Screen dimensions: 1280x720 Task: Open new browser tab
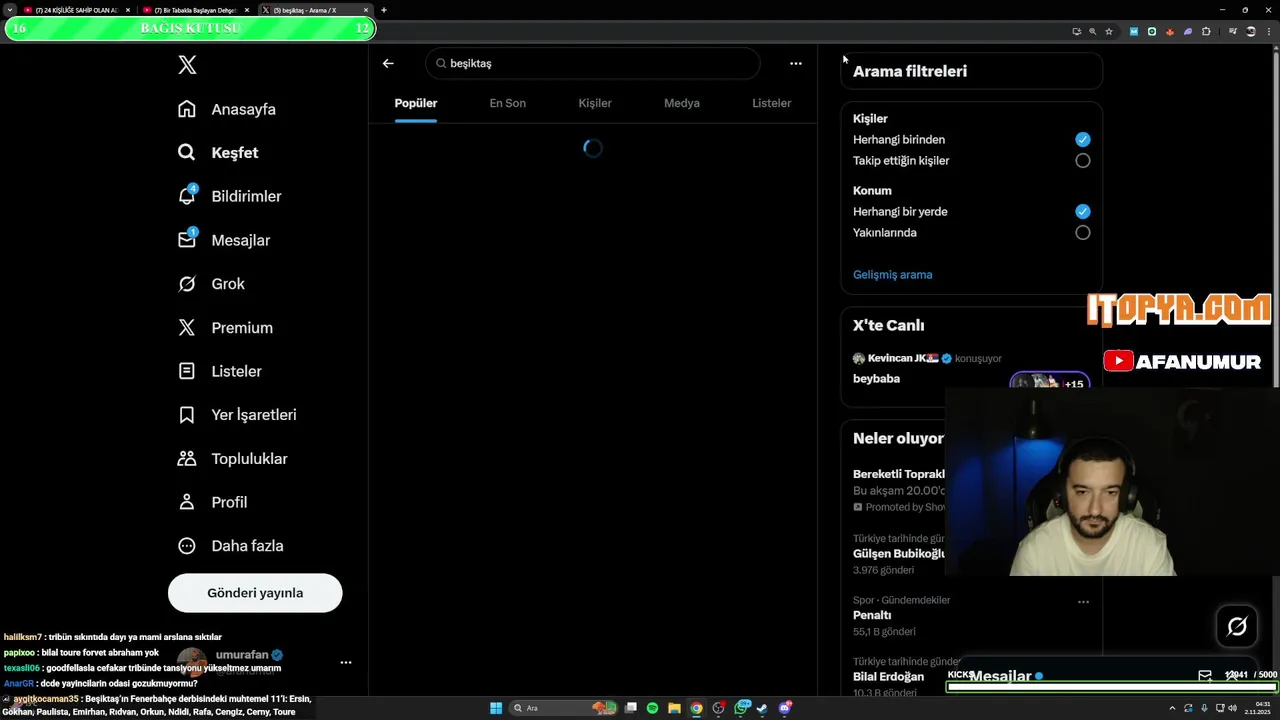pyautogui.click(x=384, y=10)
